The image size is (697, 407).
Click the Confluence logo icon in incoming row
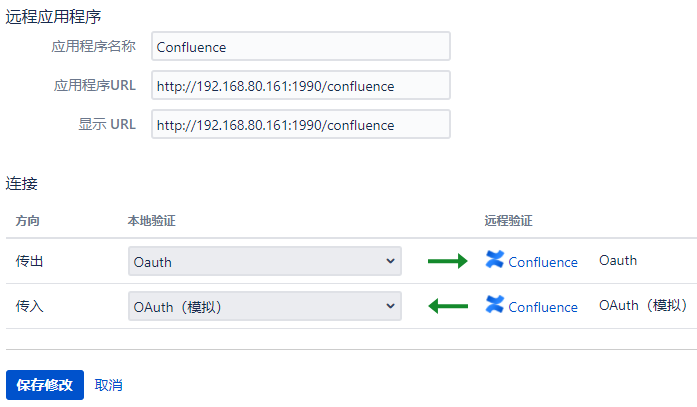(x=494, y=304)
